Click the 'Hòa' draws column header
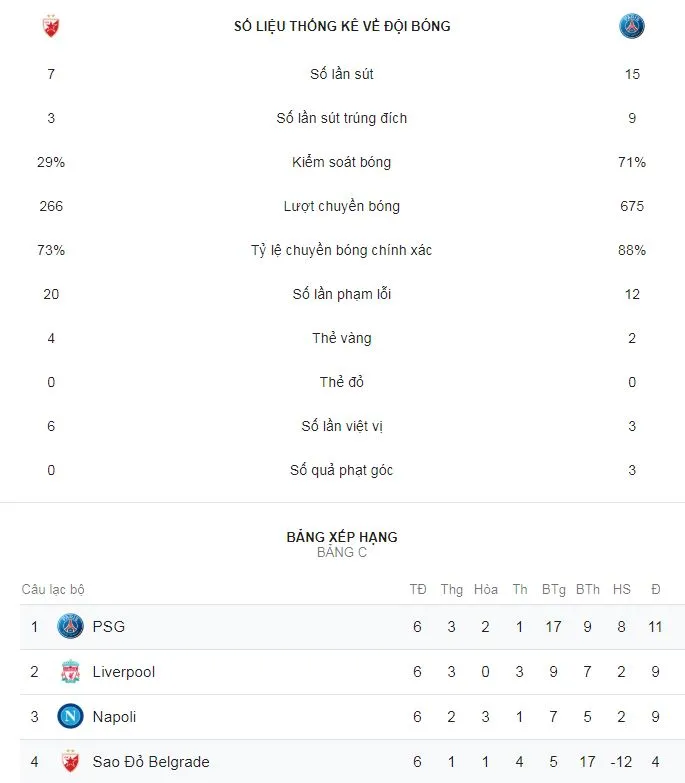 [486, 589]
